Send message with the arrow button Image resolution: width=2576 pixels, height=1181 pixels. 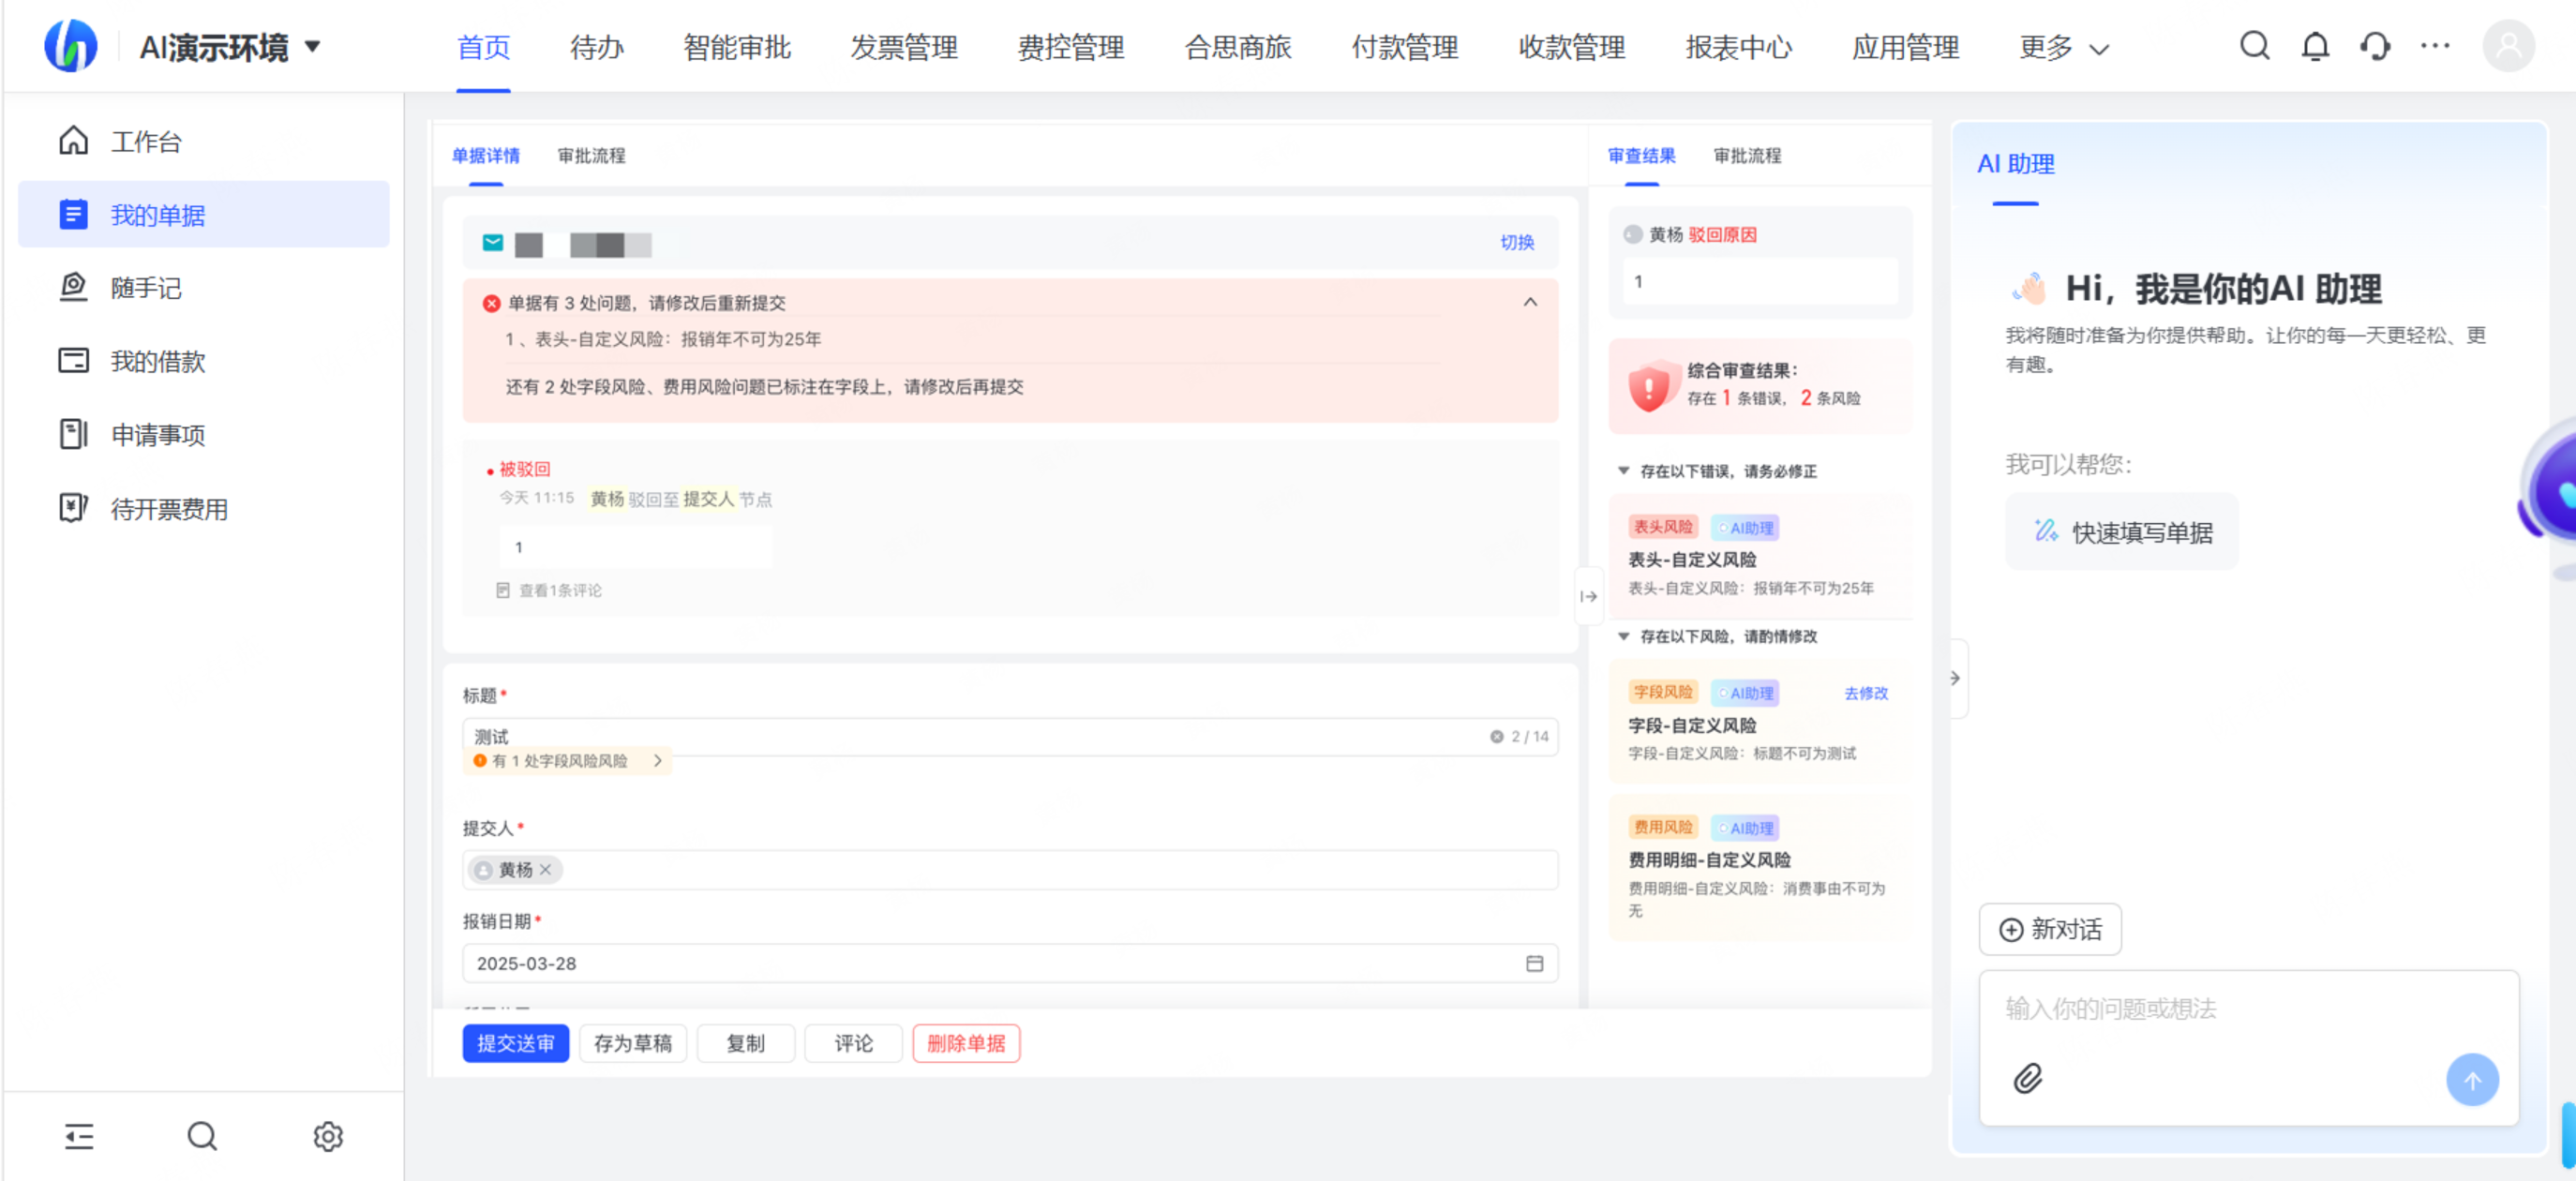click(2472, 1080)
